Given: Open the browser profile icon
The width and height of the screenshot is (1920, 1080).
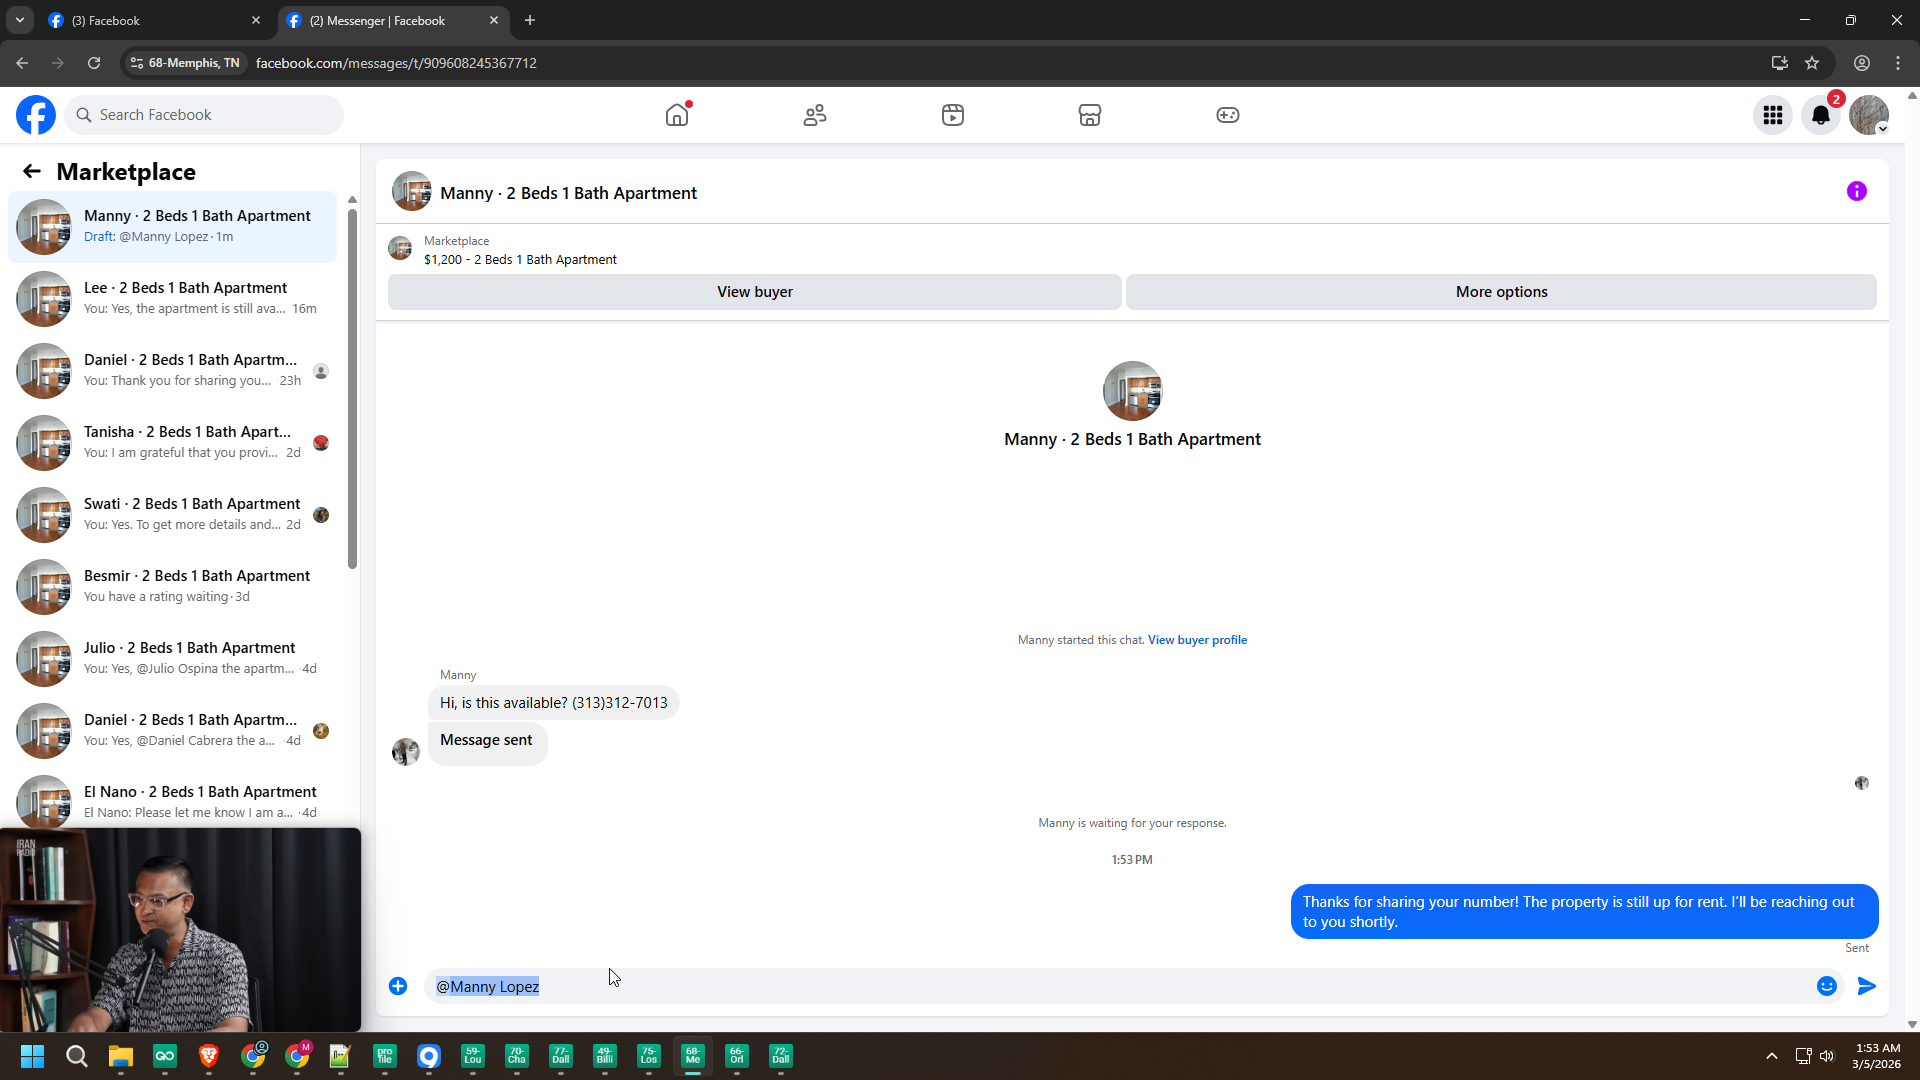Looking at the screenshot, I should click(x=1862, y=63).
